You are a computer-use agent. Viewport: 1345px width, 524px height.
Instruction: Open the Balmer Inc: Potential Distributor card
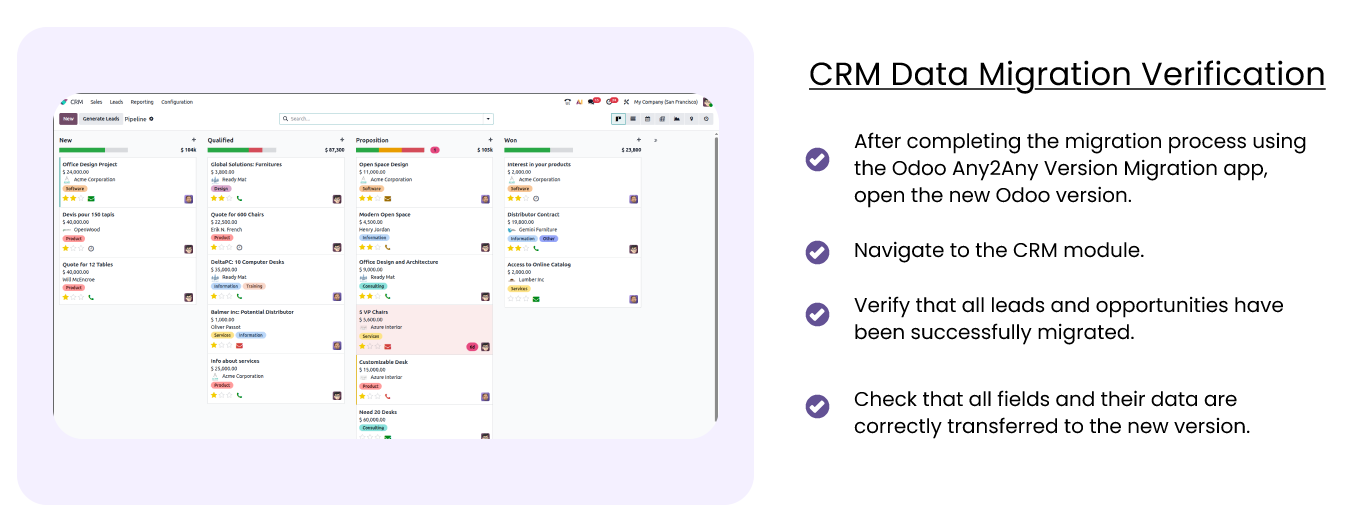(x=276, y=328)
